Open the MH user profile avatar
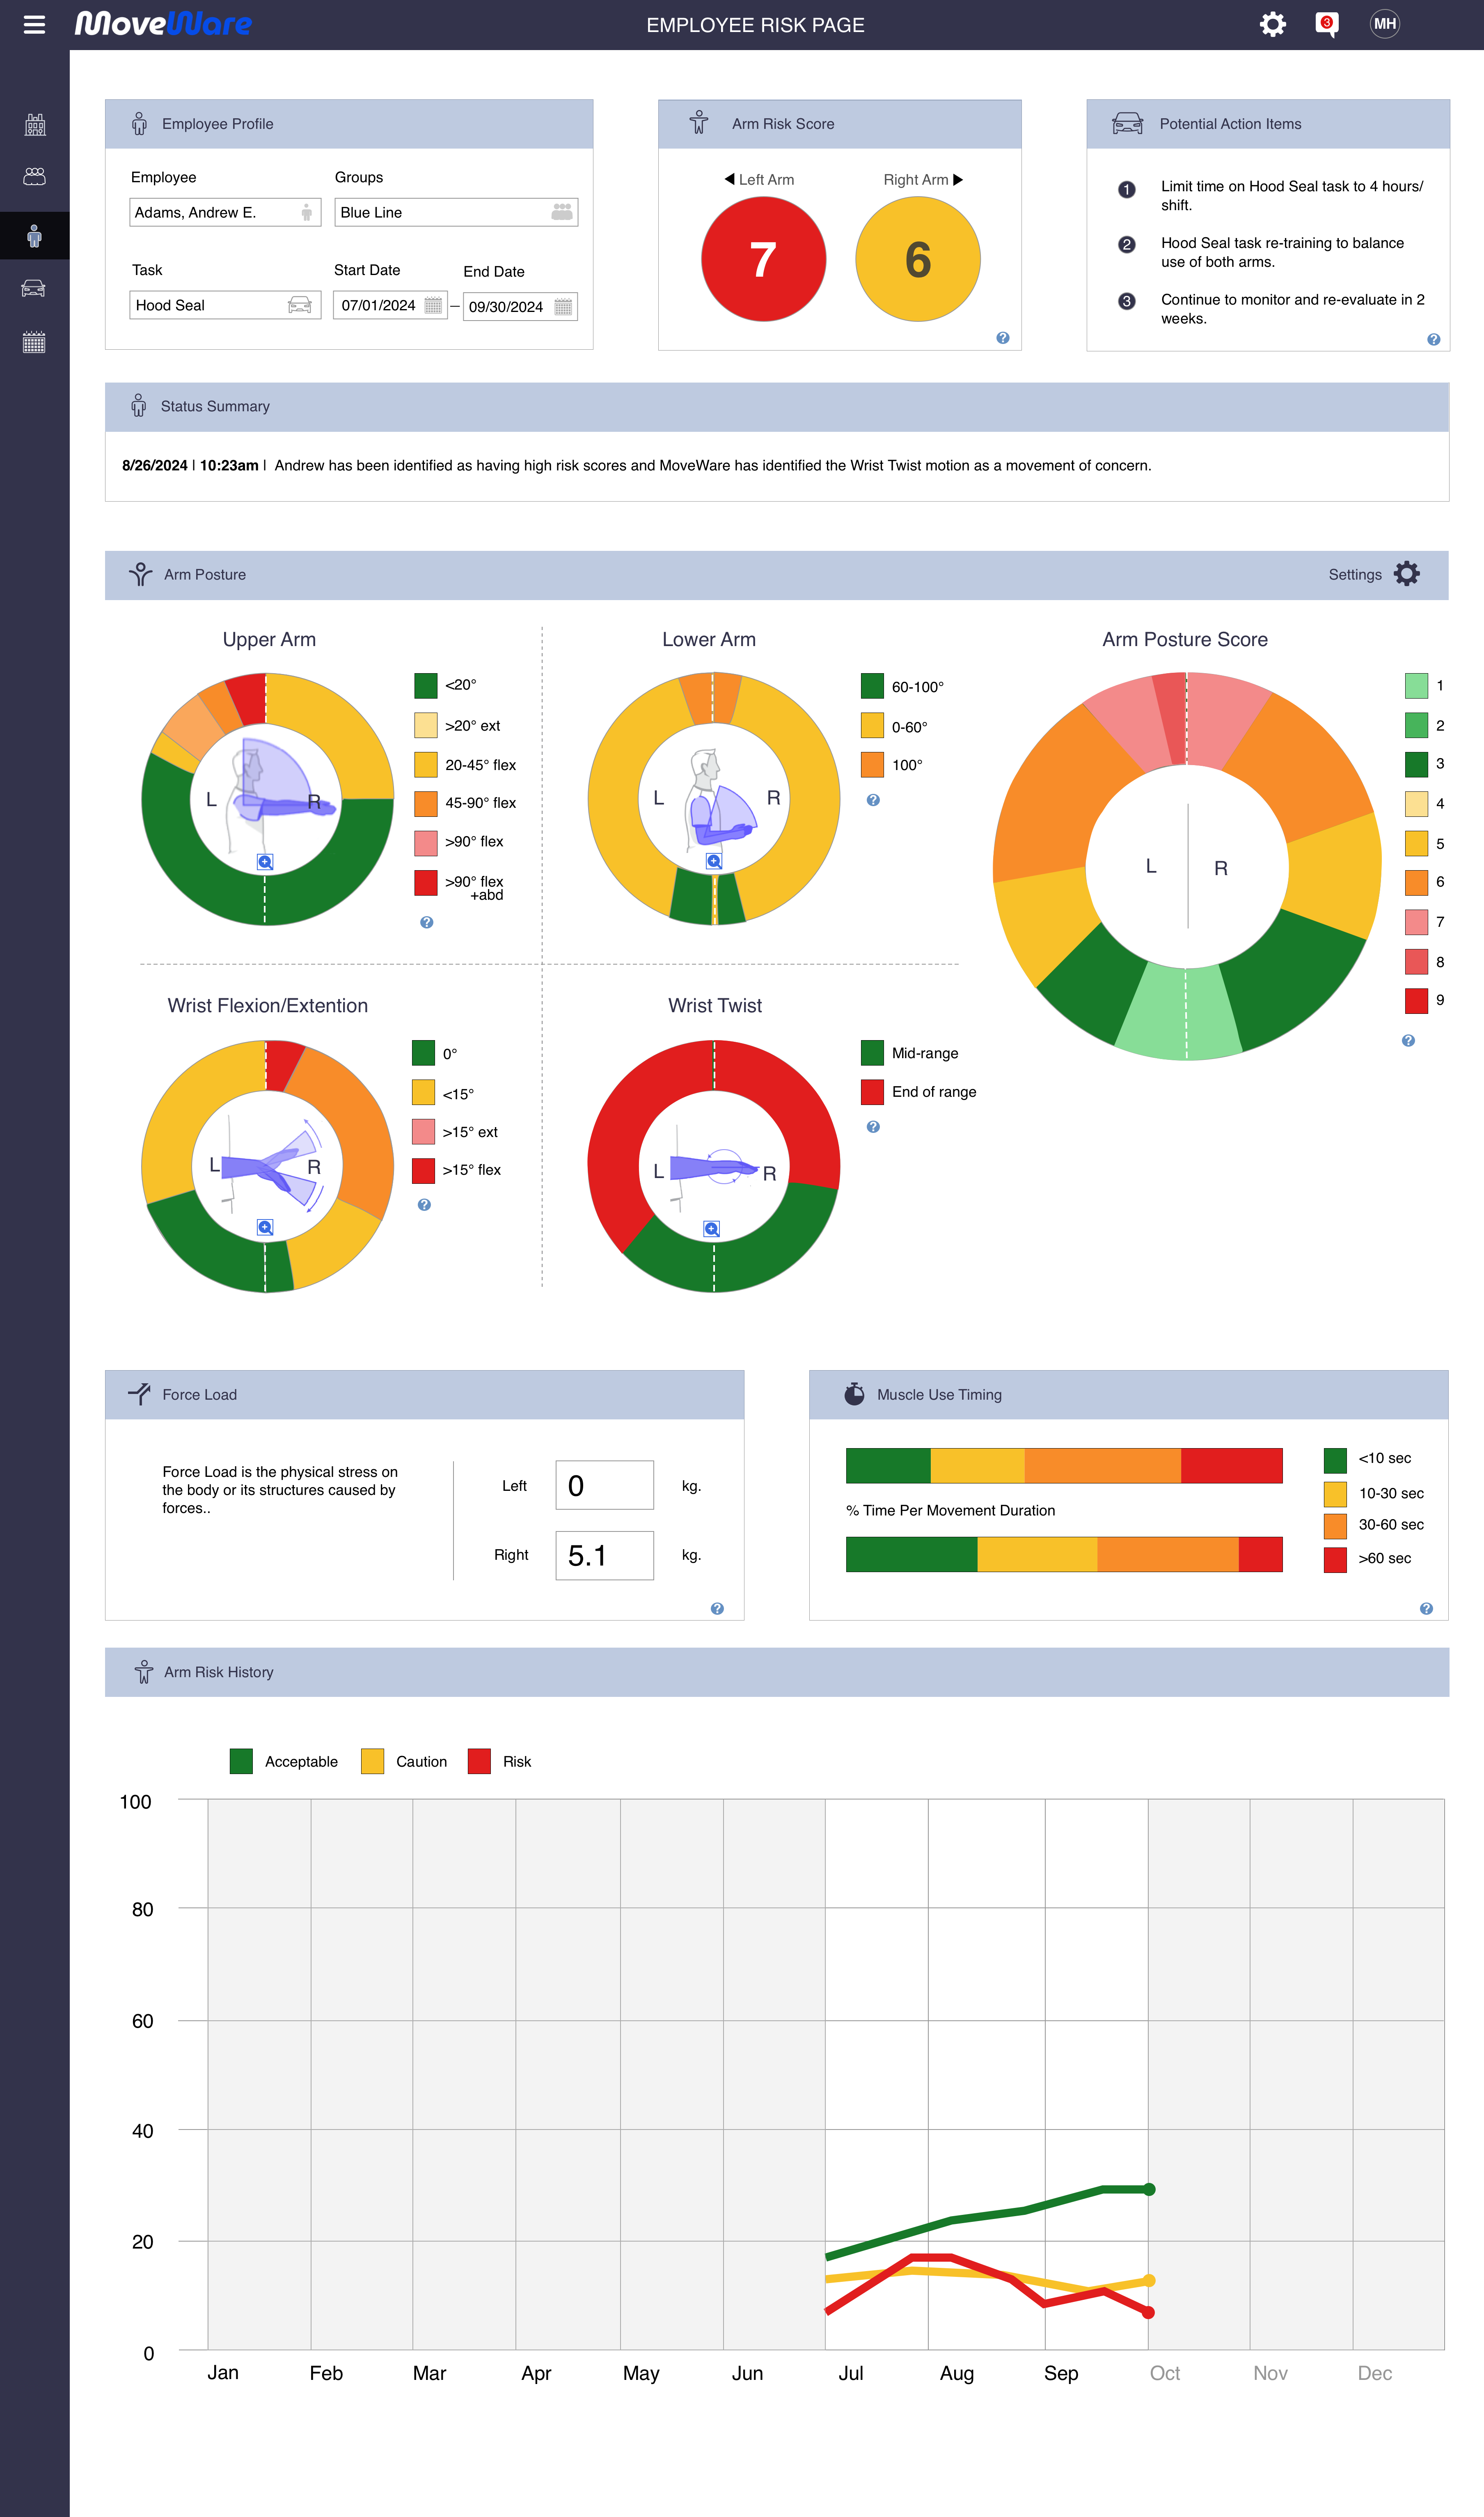The width and height of the screenshot is (1484, 2517). click(1385, 24)
